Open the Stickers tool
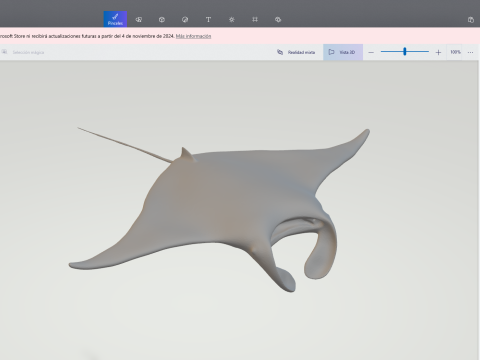The height and width of the screenshot is (360, 480). coord(185,20)
